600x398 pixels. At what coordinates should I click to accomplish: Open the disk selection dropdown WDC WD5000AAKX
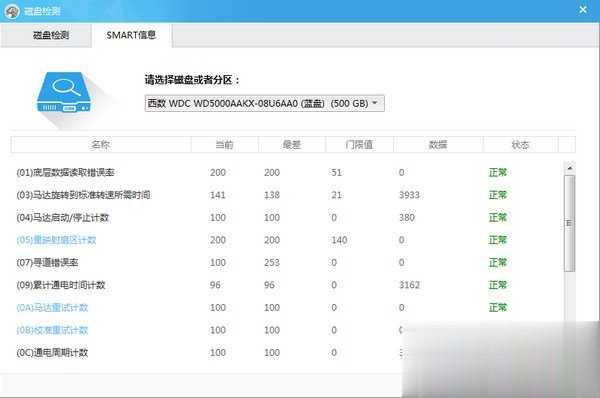click(264, 103)
